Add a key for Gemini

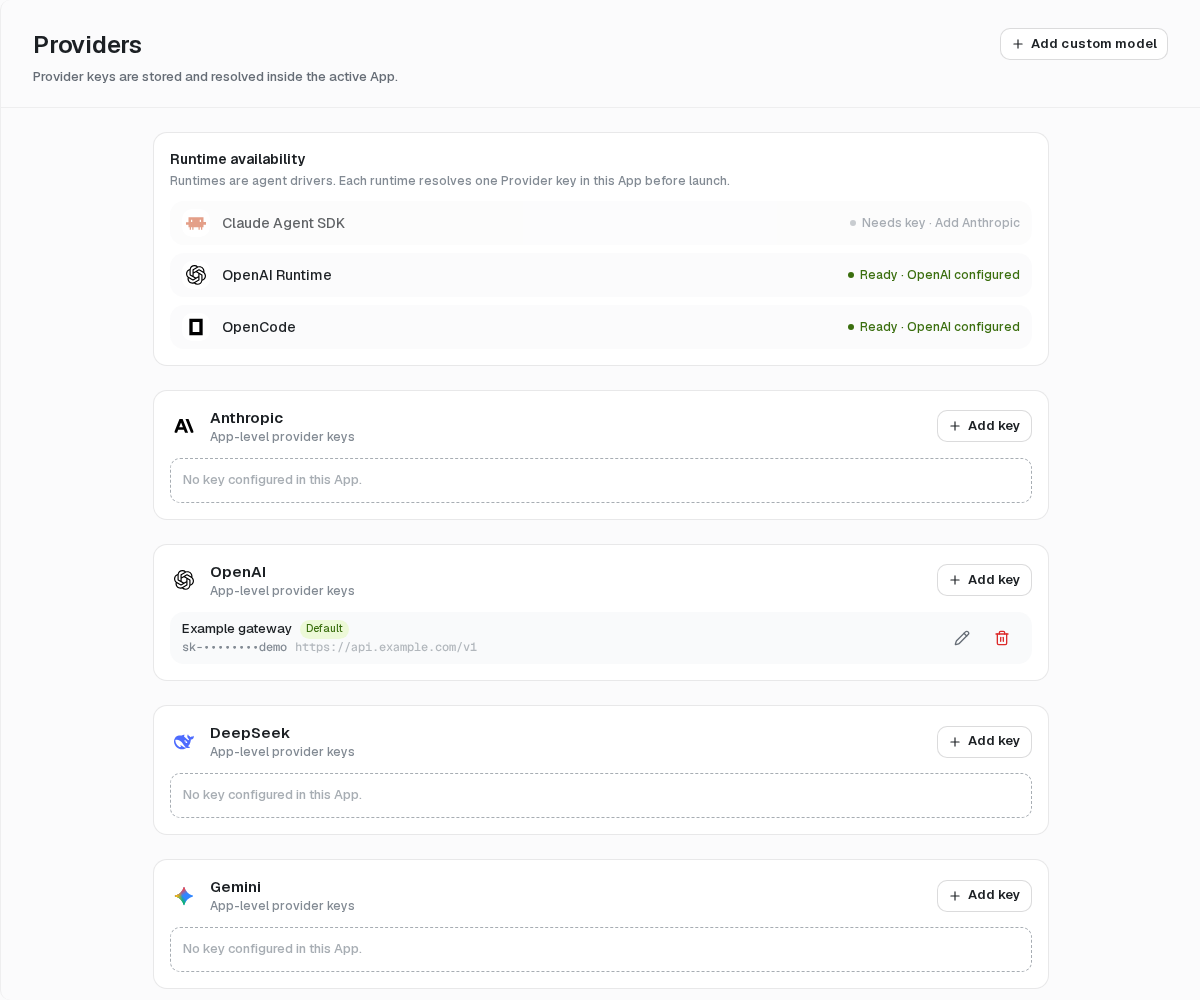[x=984, y=896]
